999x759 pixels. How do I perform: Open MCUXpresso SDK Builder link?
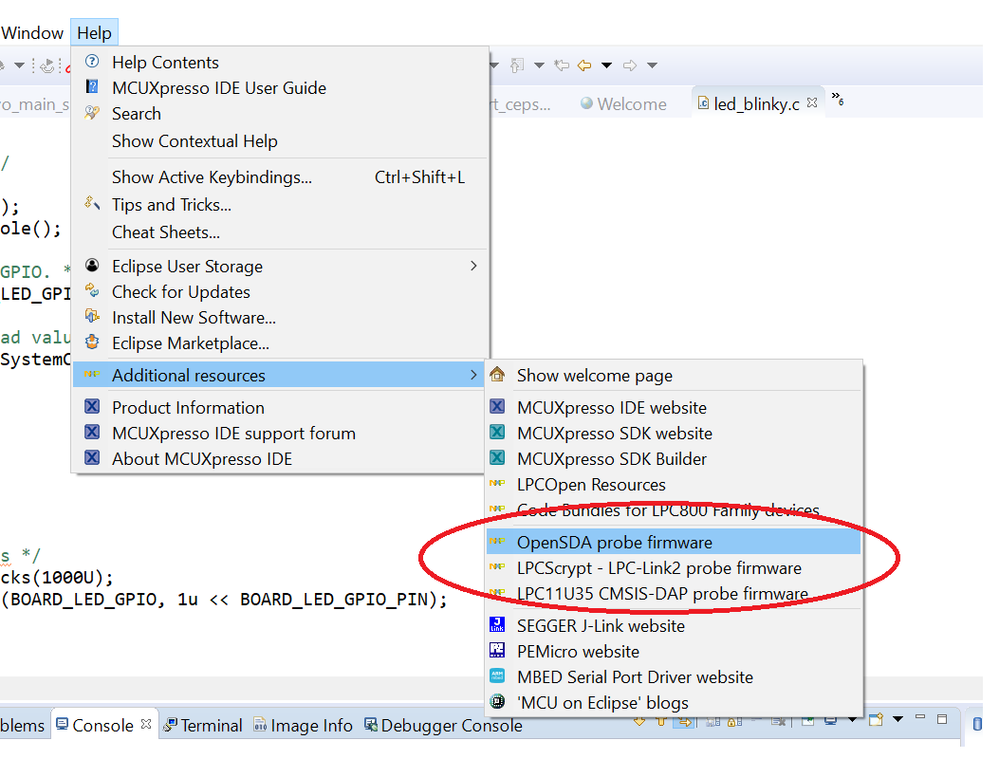[611, 459]
